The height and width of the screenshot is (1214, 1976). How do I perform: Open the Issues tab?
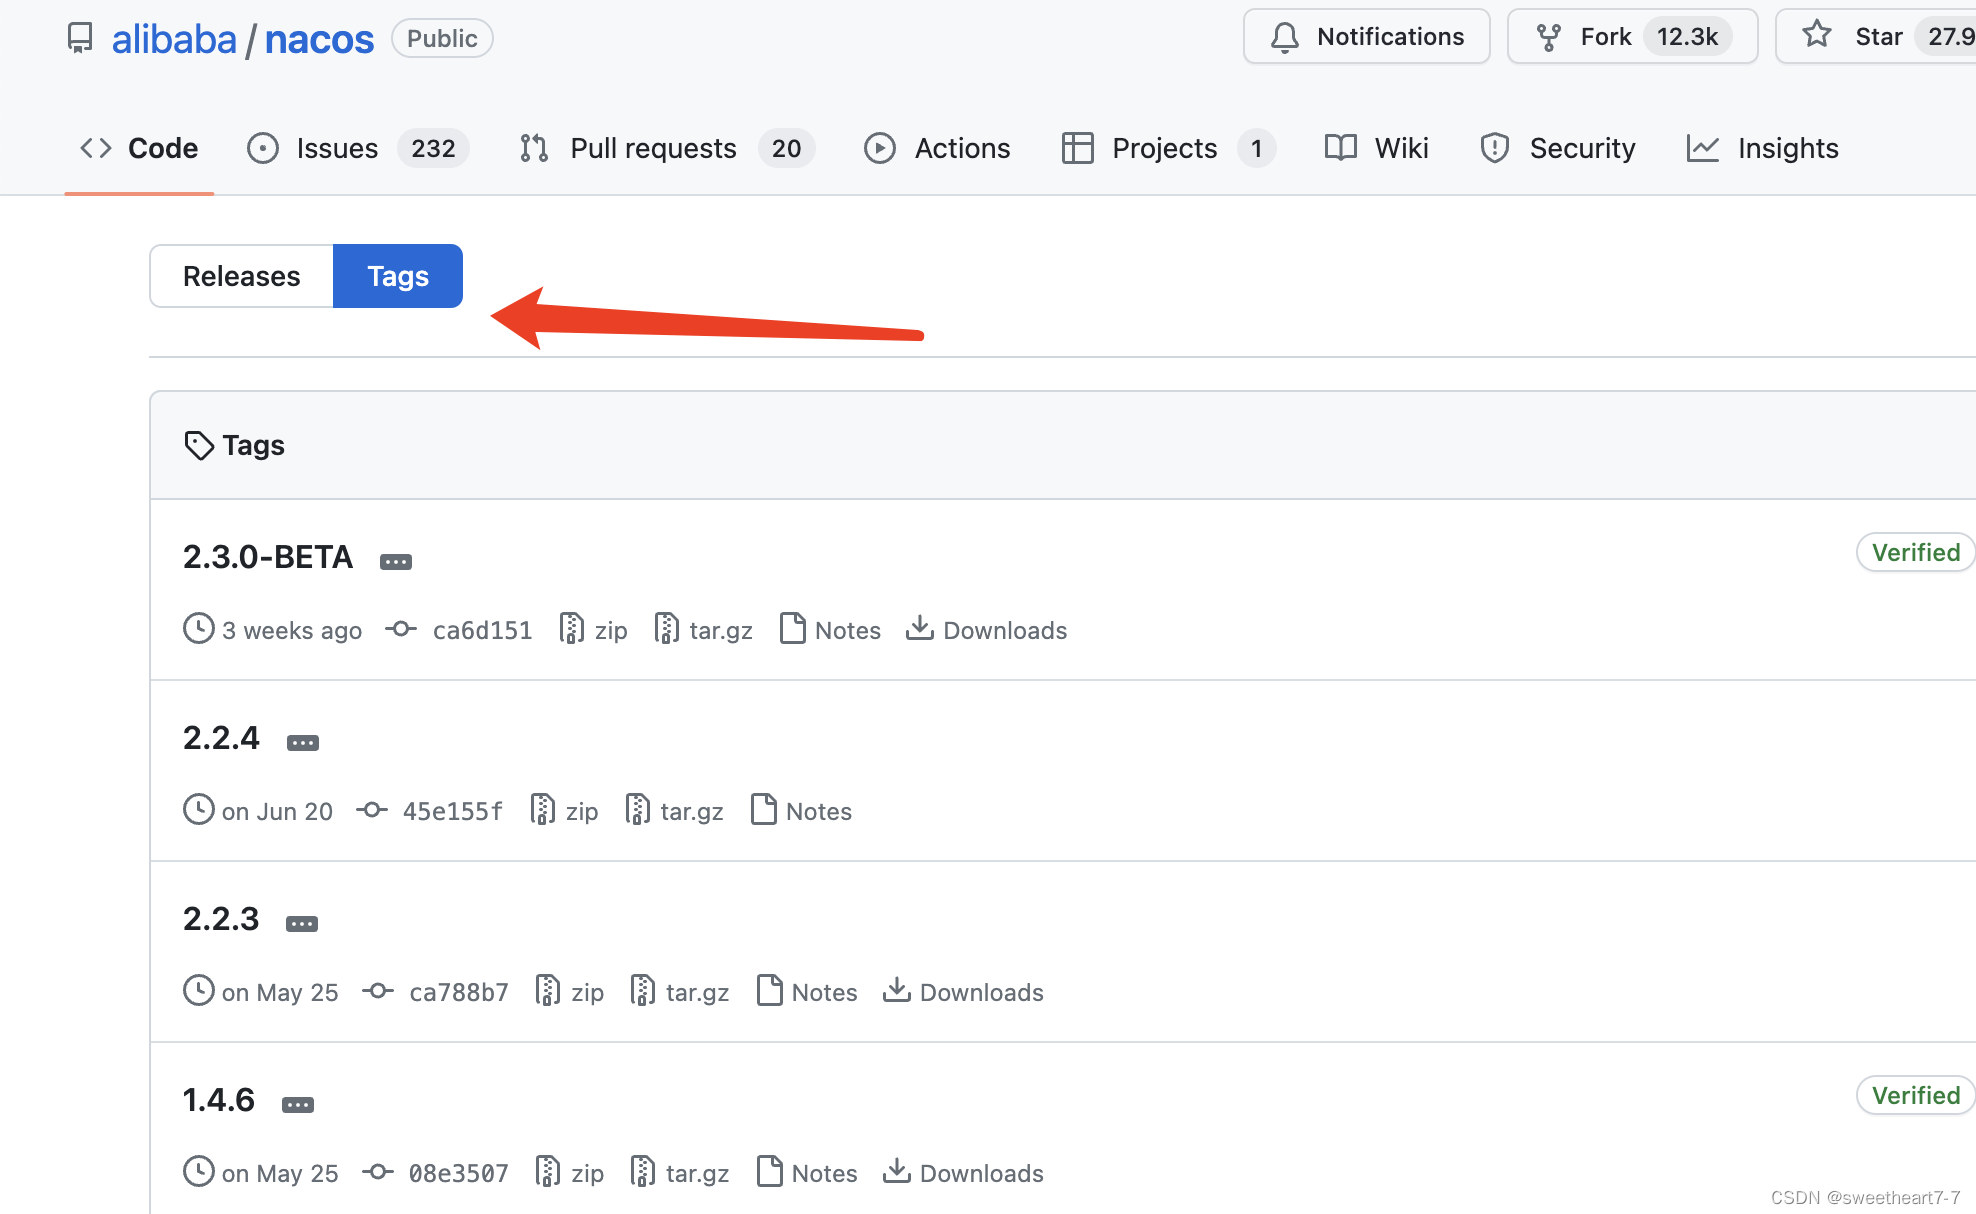coord(357,148)
